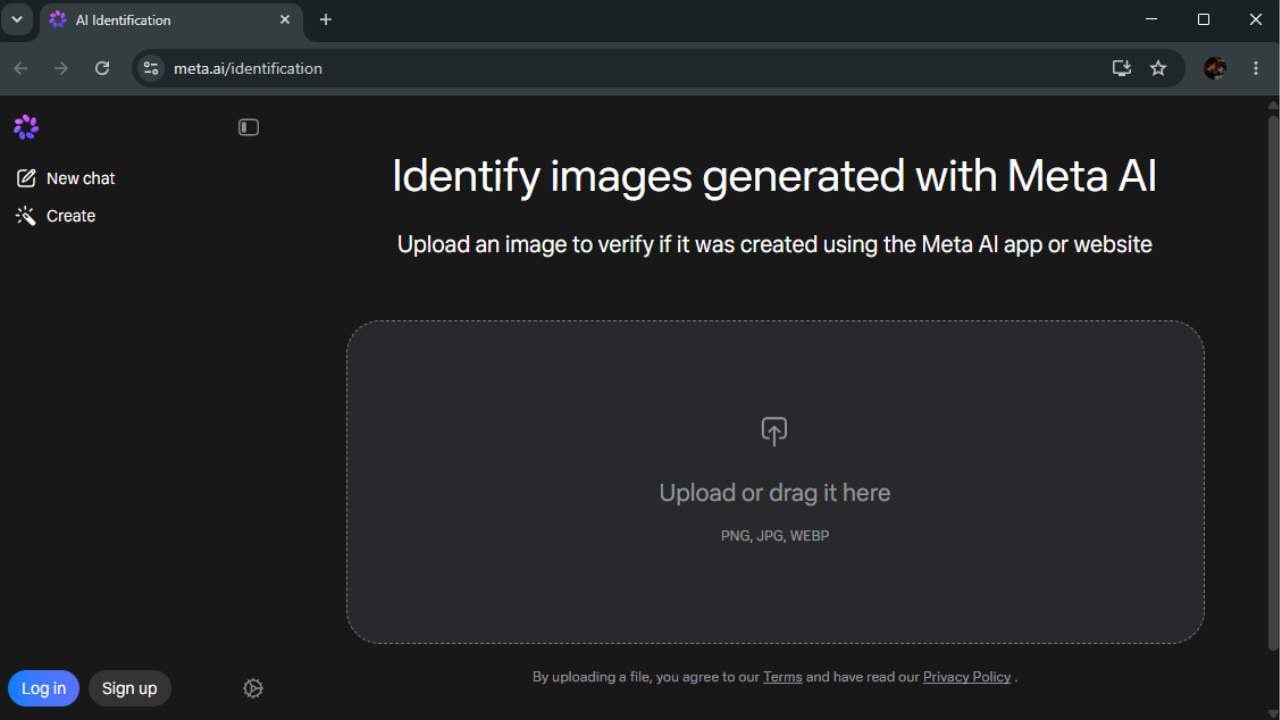Maximize the Chrome window
1280x720 pixels.
click(x=1203, y=19)
